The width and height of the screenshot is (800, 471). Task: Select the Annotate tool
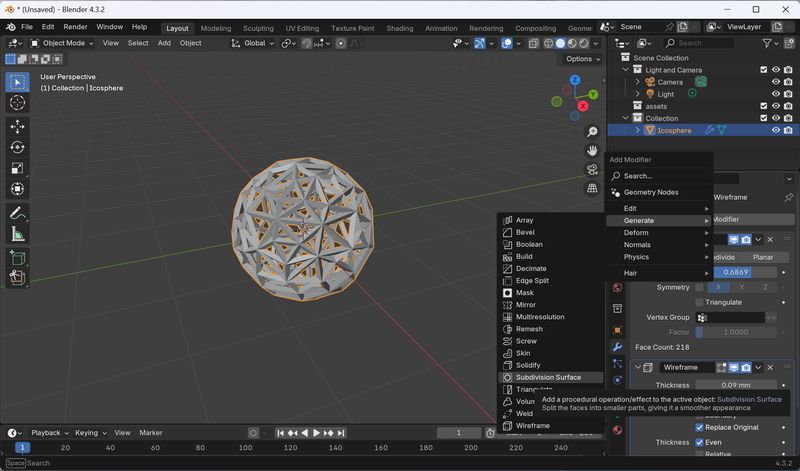17,213
